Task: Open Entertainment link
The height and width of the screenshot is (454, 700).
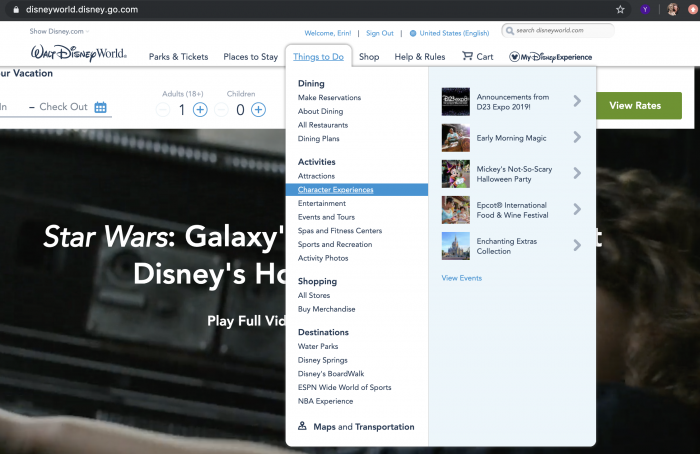Action: coord(322,204)
